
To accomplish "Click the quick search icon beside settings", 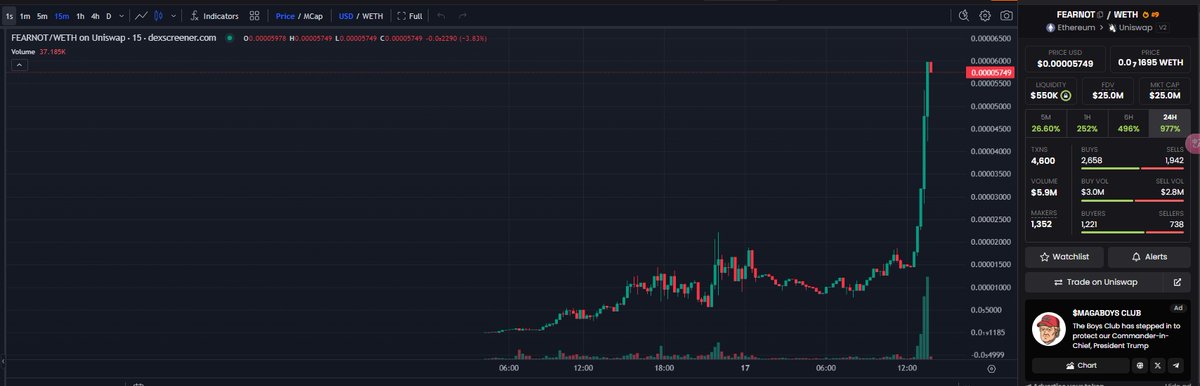I will pos(963,16).
